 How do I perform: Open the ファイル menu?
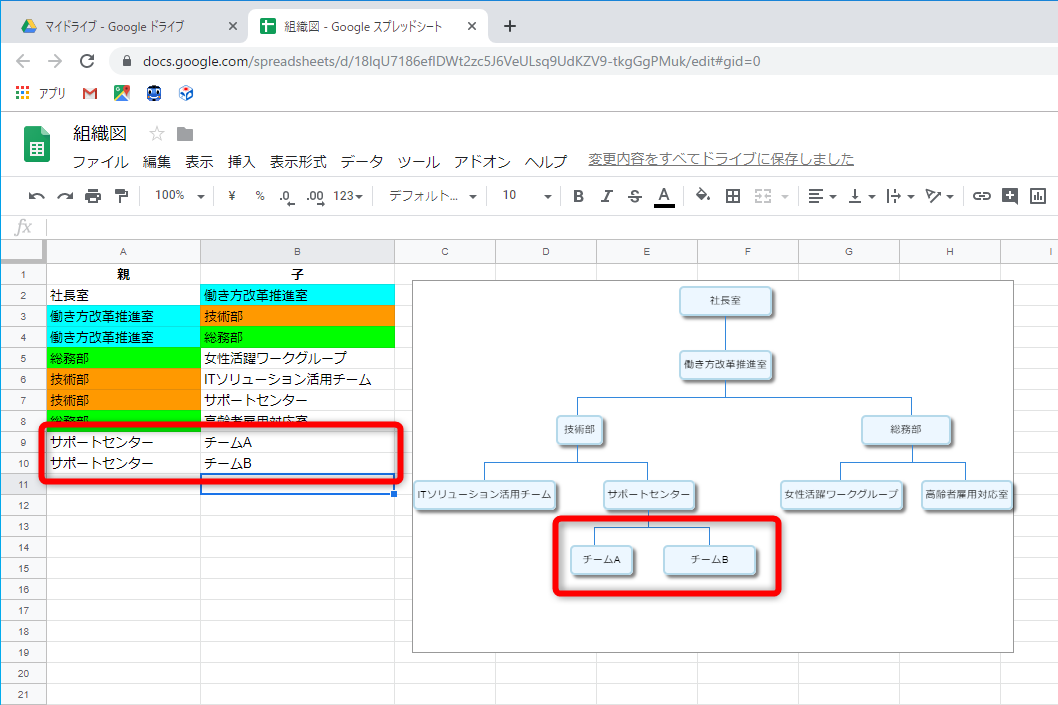click(x=100, y=162)
